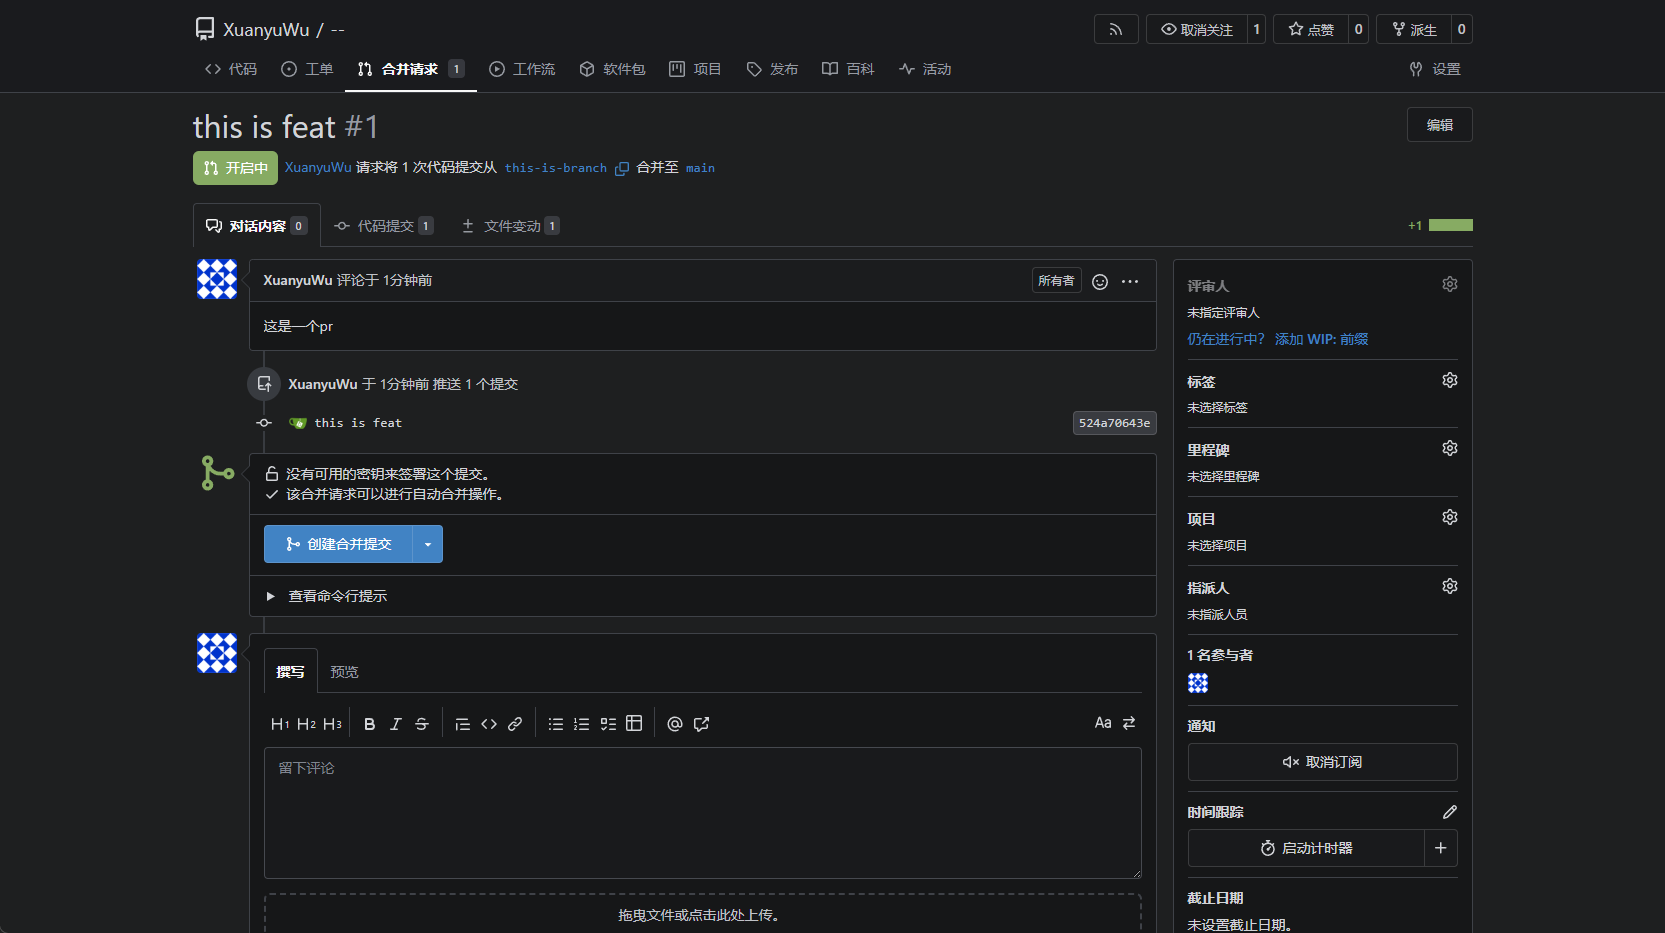Insert unordered bullet list
The width and height of the screenshot is (1665, 933).
555,724
